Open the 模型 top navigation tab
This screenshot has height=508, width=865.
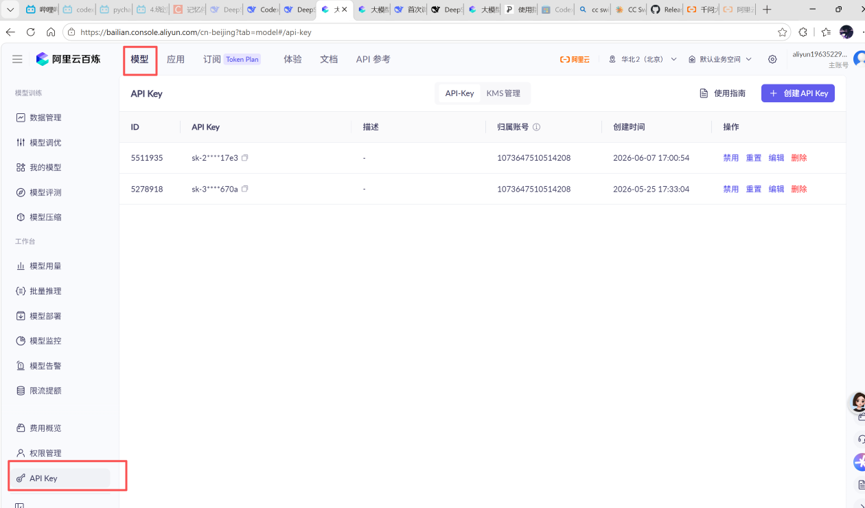(140, 59)
